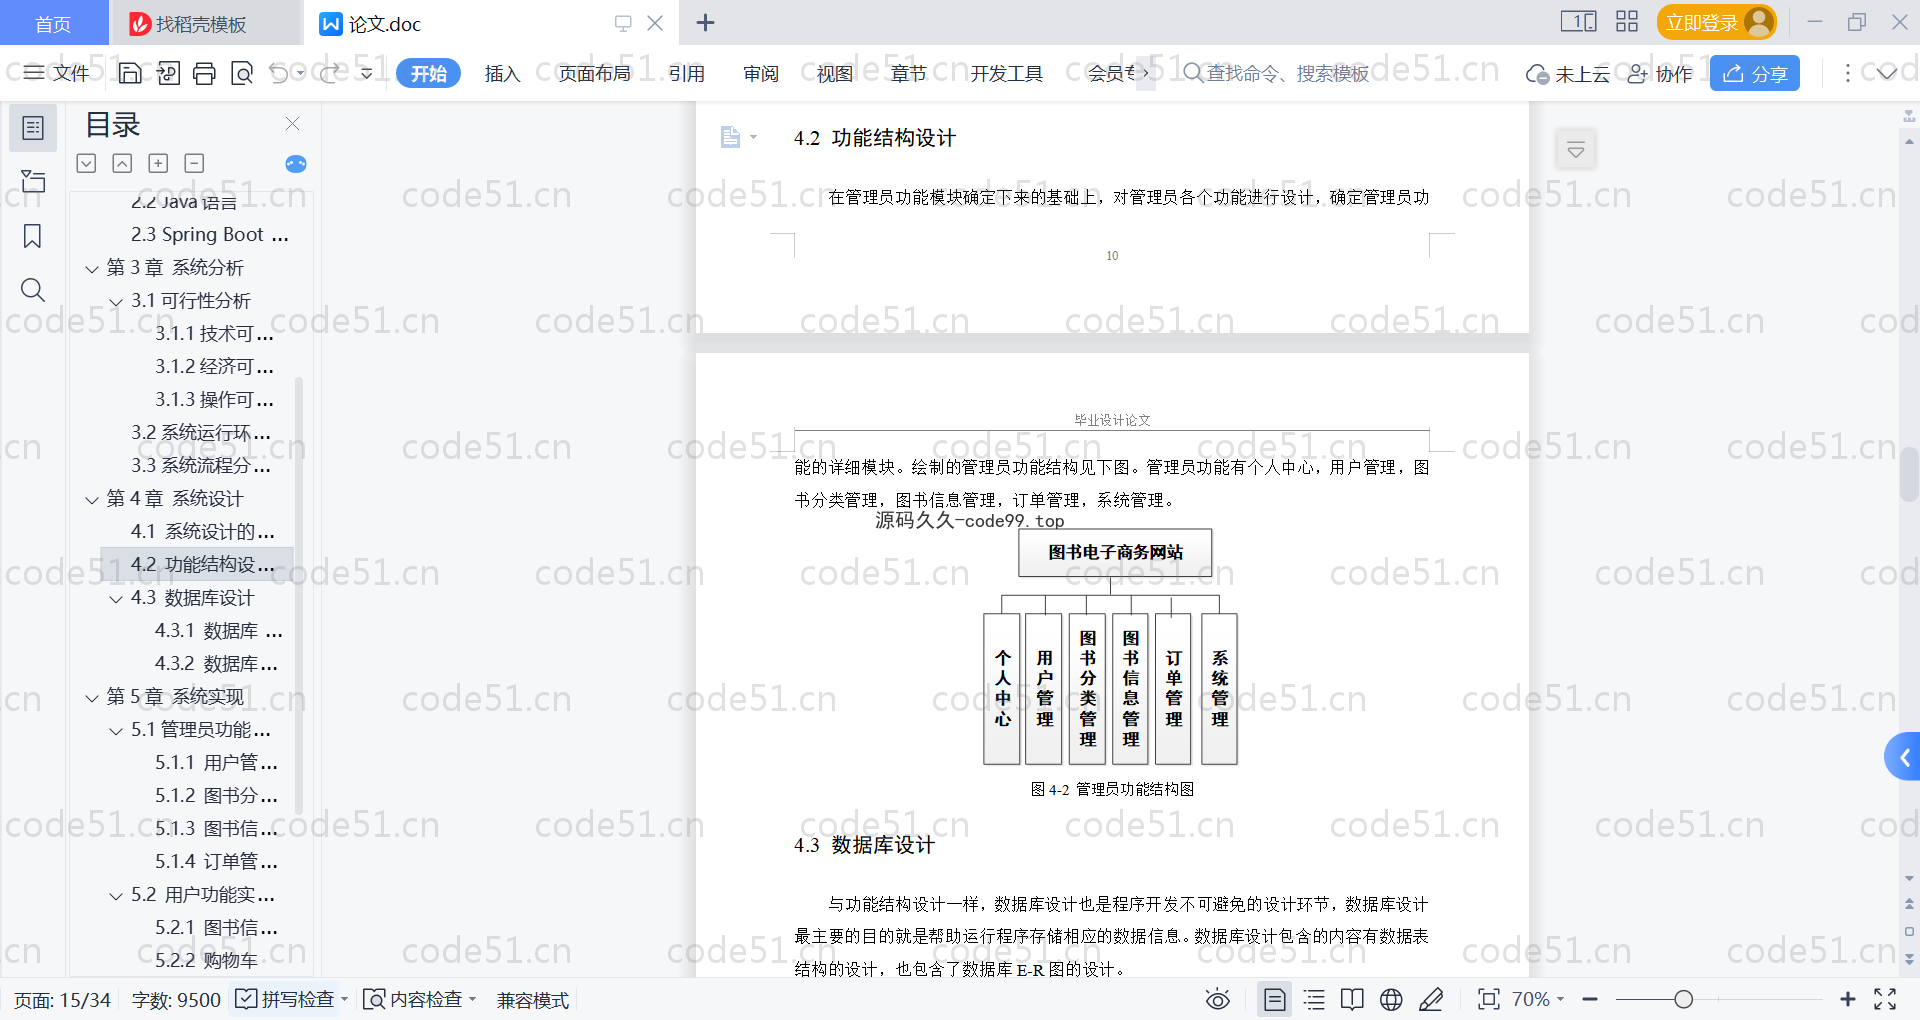Click the 立即登录 login button
This screenshot has height=1020, width=1920.
[x=1716, y=22]
